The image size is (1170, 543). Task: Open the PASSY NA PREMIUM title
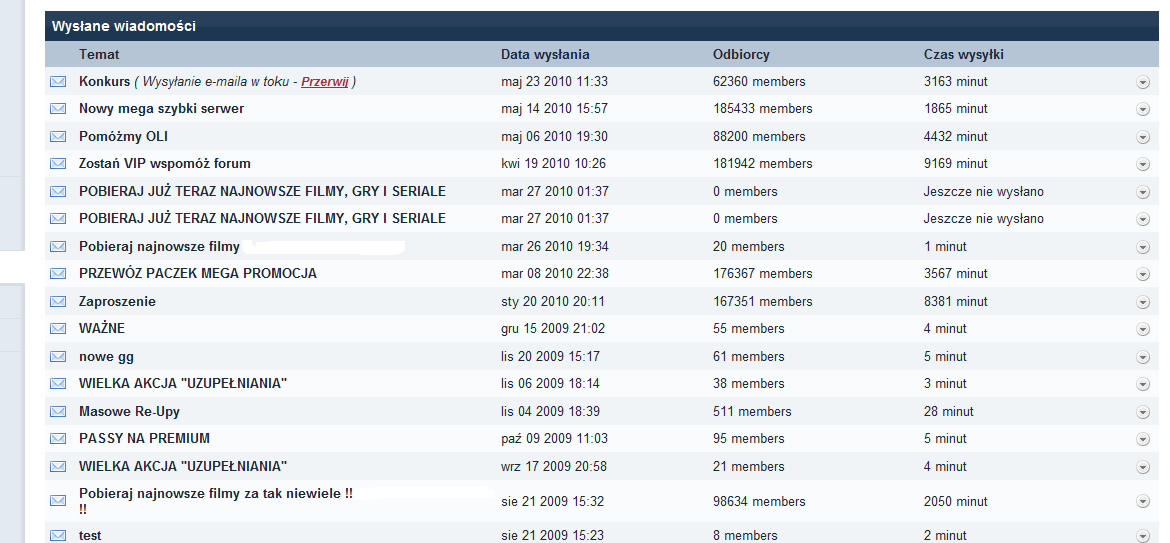tap(144, 439)
